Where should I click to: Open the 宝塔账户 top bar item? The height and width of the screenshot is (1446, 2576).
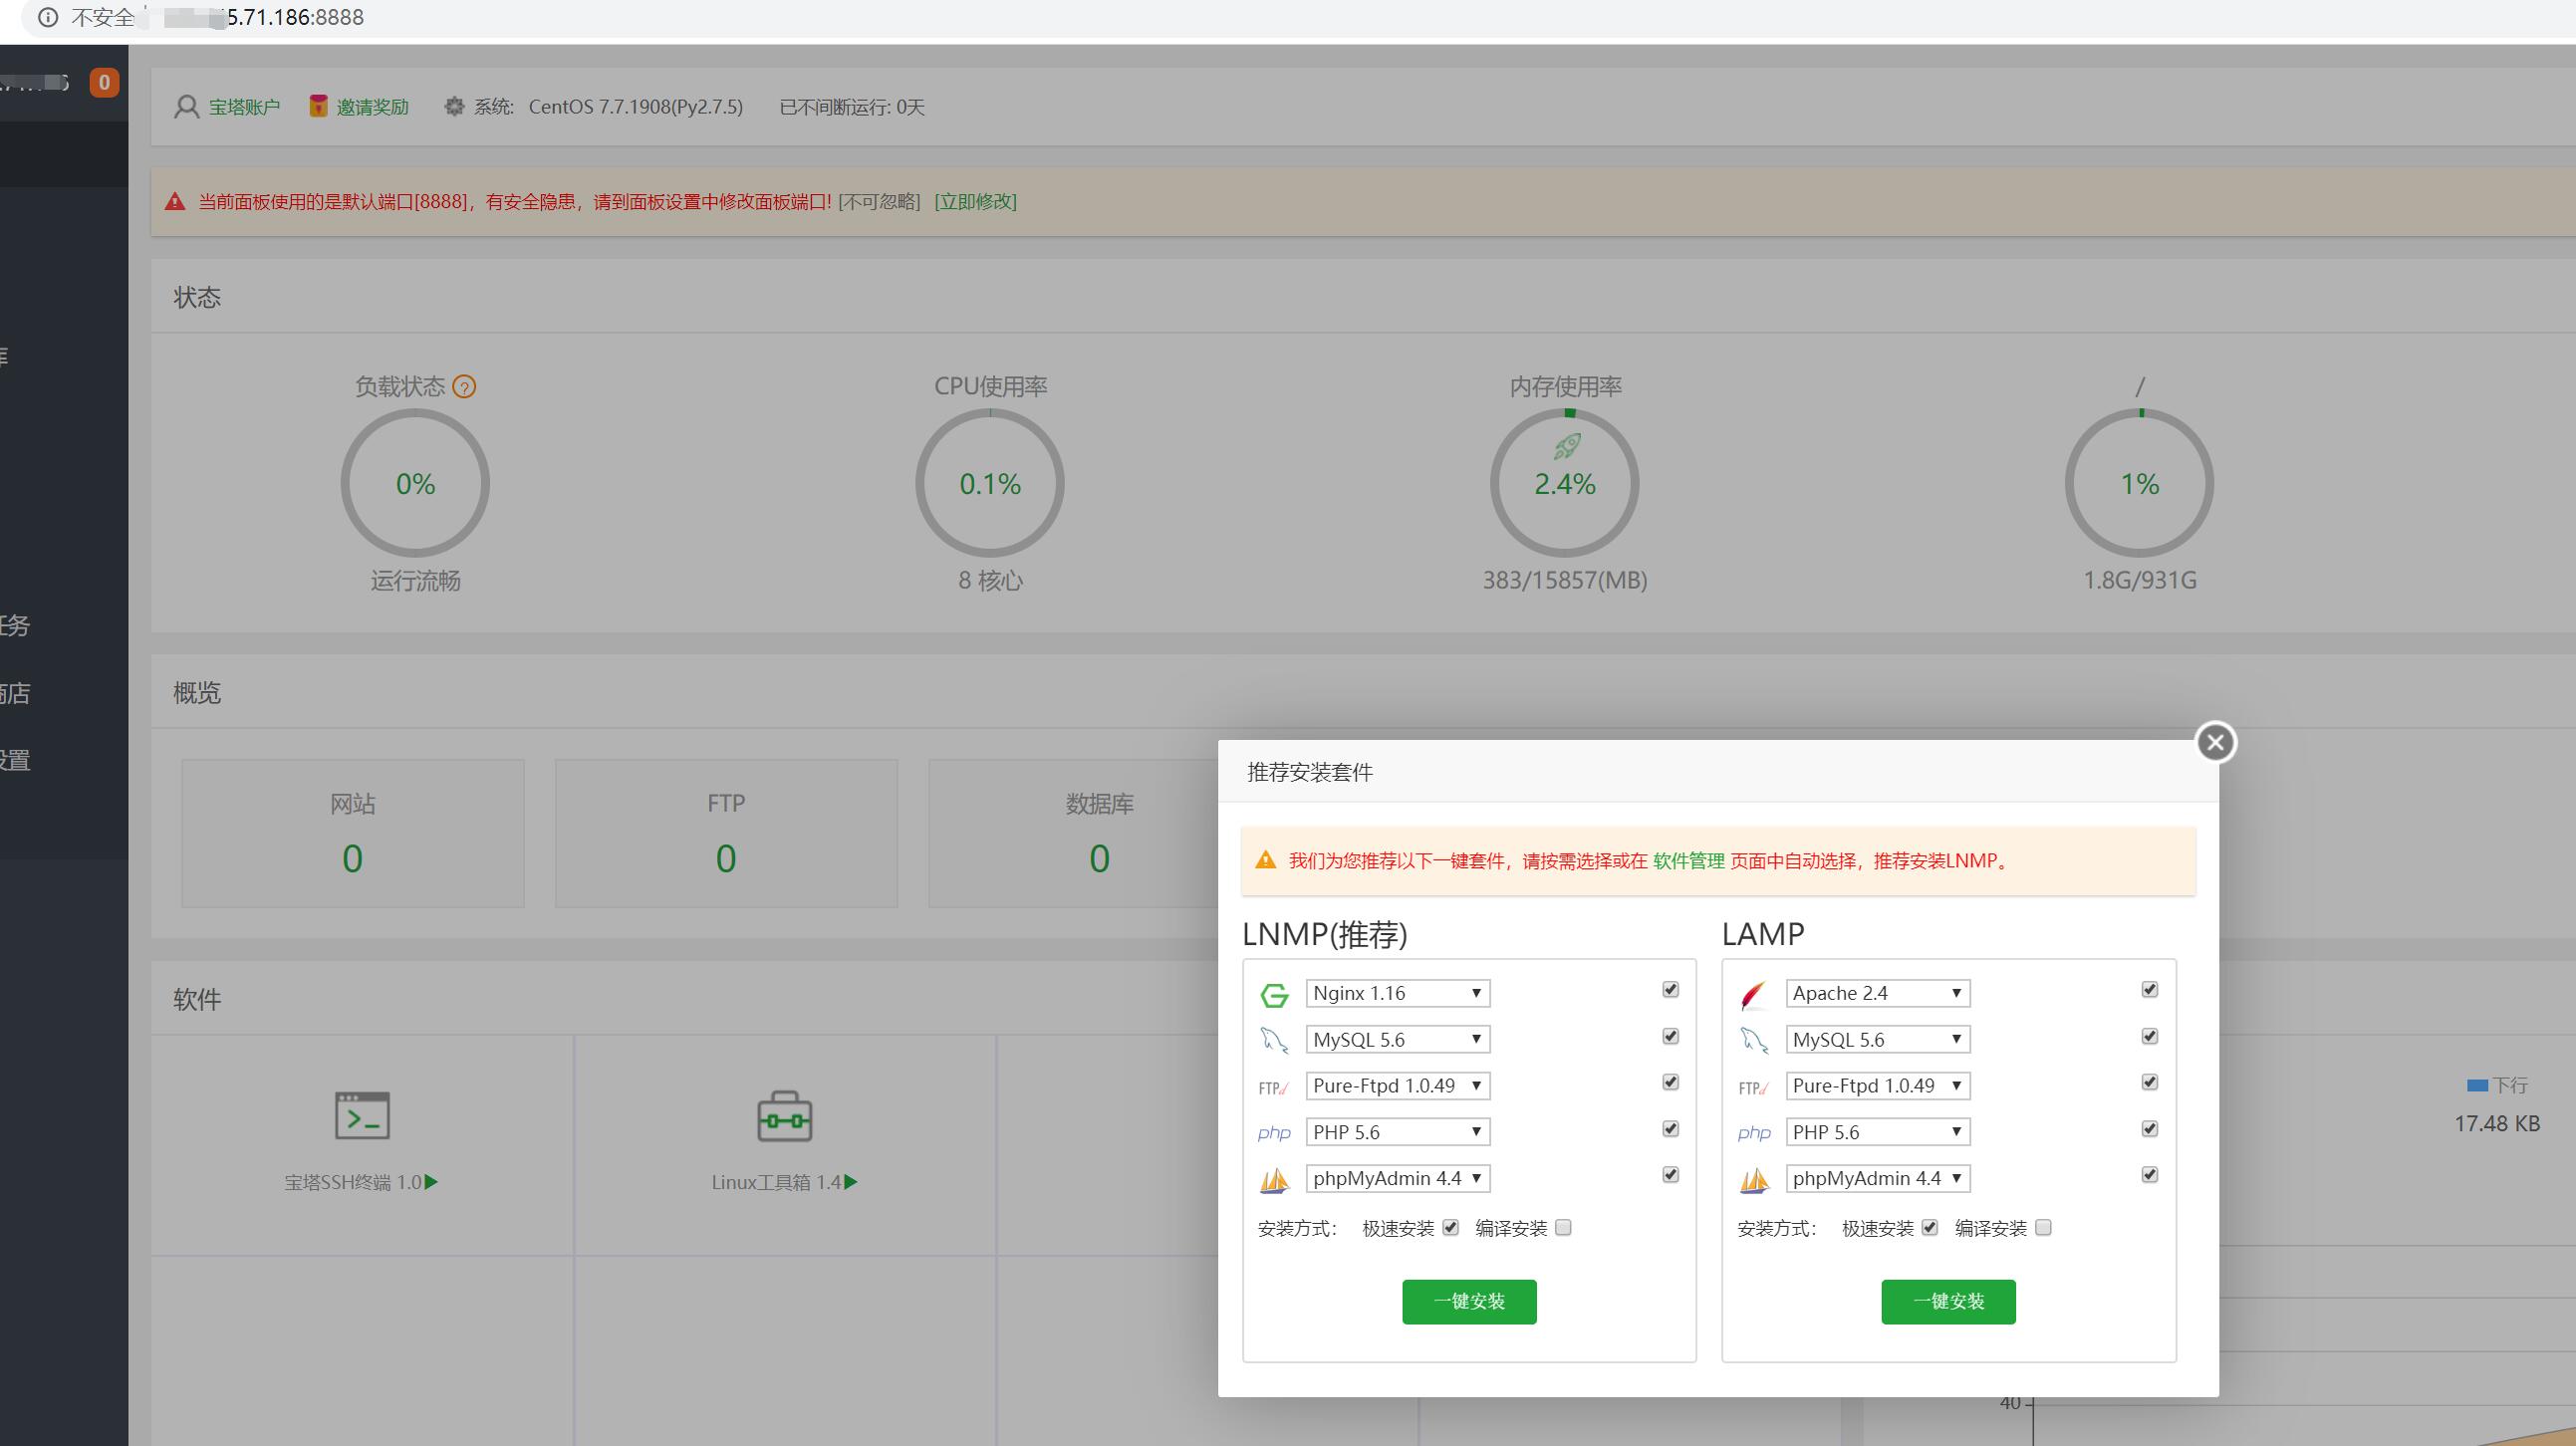243,107
